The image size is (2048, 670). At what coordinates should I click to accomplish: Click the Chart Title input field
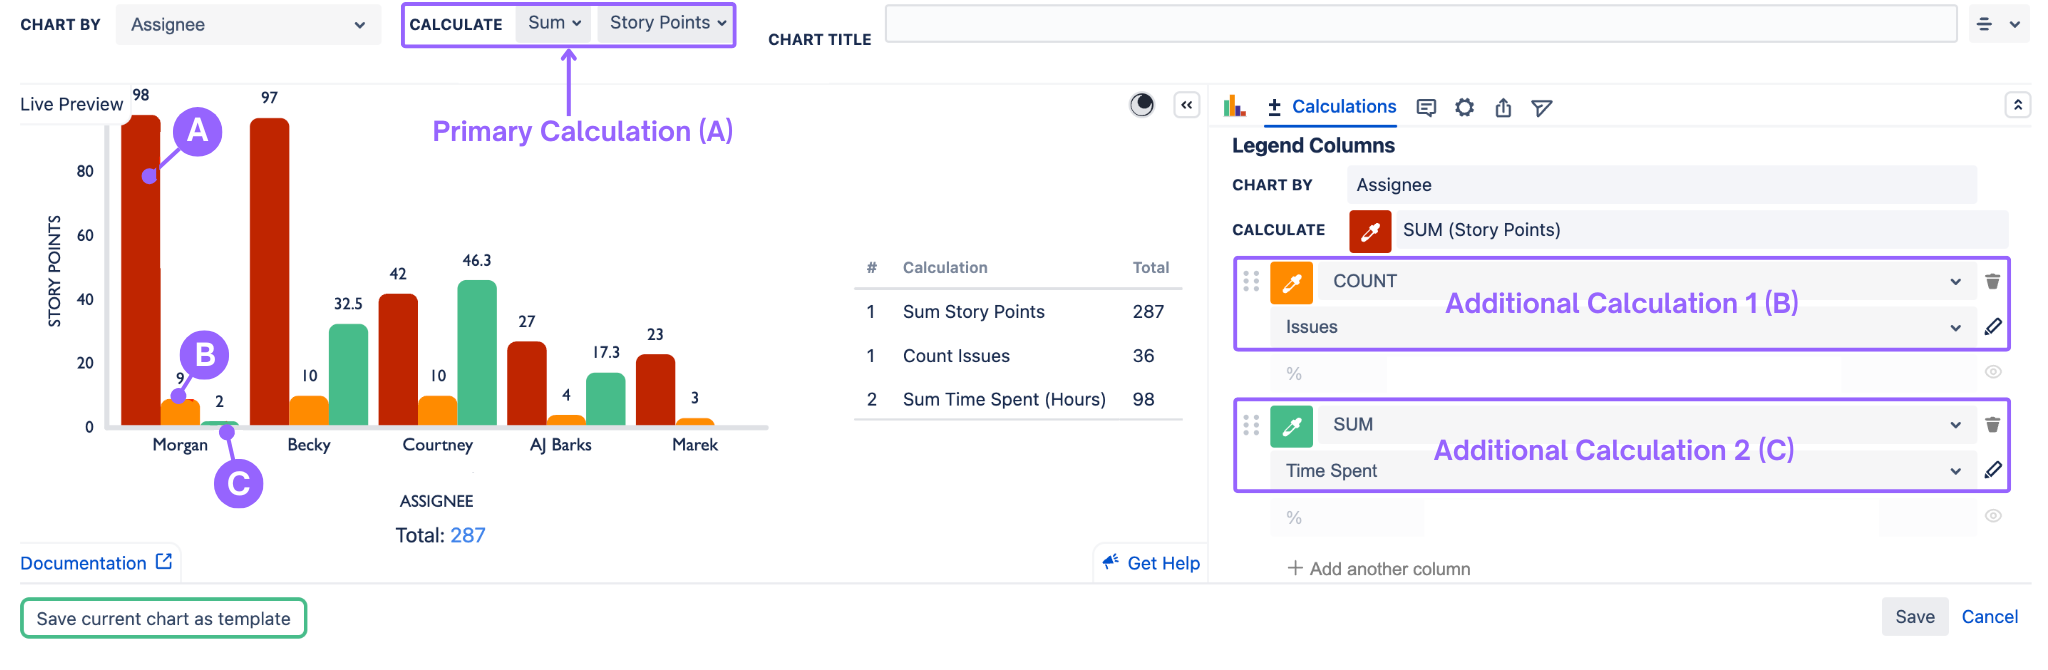pyautogui.click(x=1420, y=24)
